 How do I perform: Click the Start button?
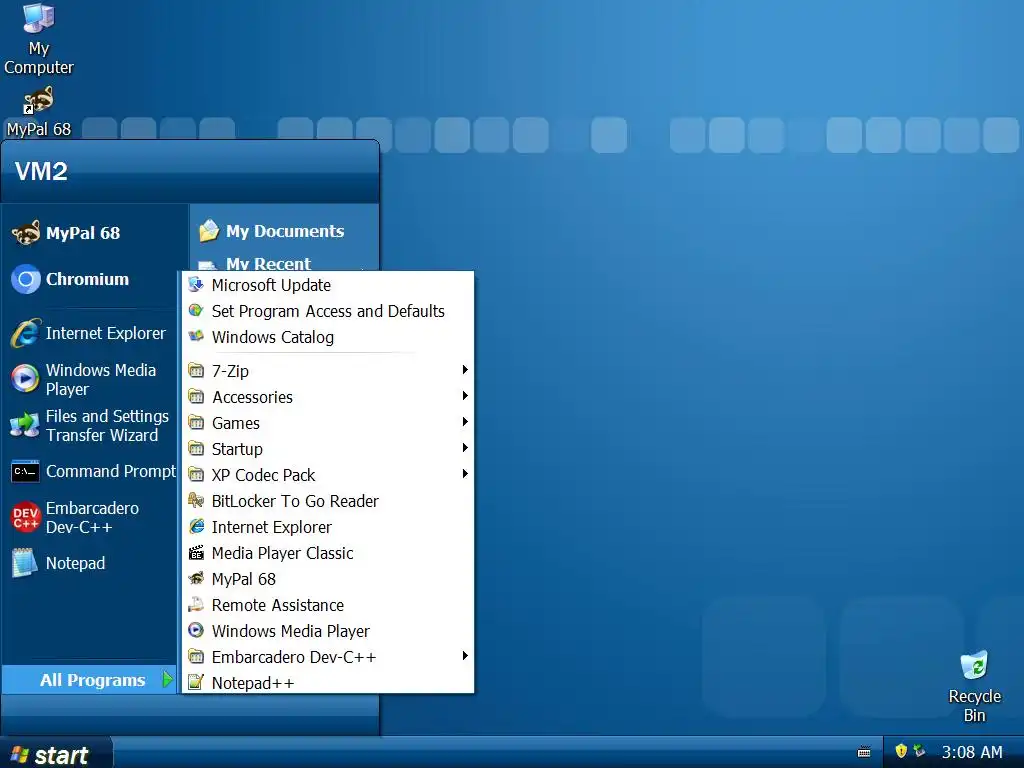point(55,753)
